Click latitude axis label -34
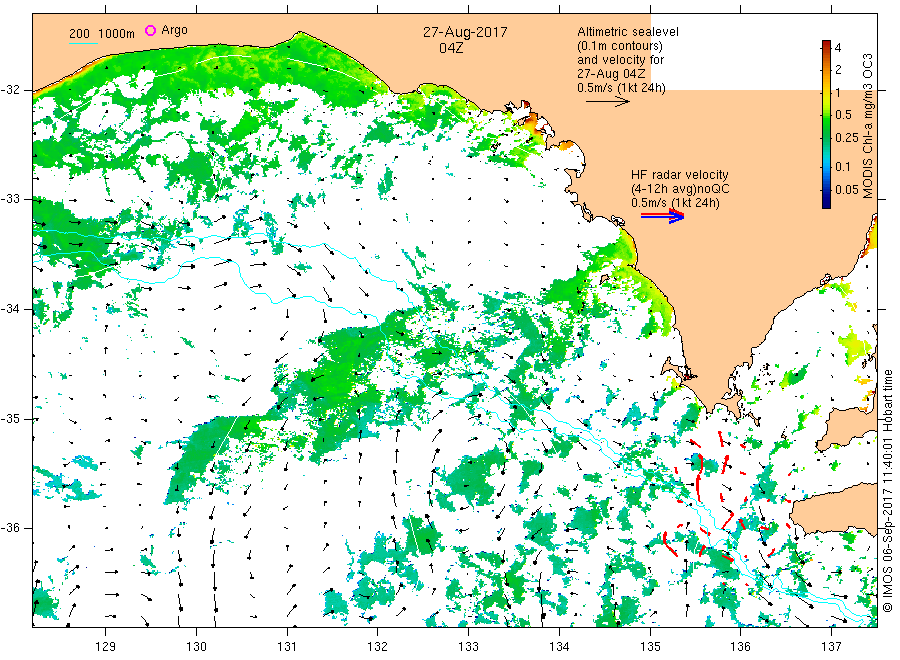The width and height of the screenshot is (900, 660). click(10, 309)
